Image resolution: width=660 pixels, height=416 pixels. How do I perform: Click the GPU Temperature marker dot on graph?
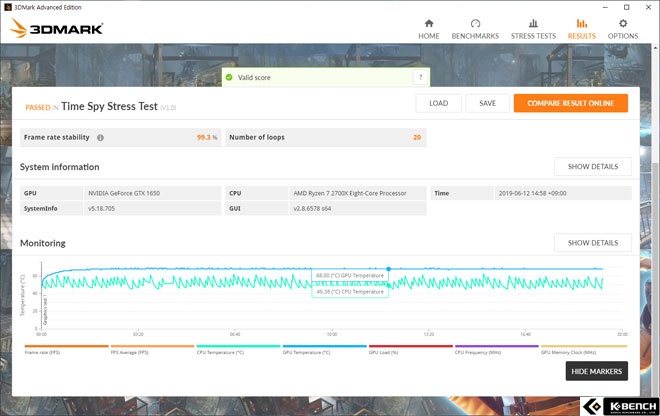pos(389,269)
